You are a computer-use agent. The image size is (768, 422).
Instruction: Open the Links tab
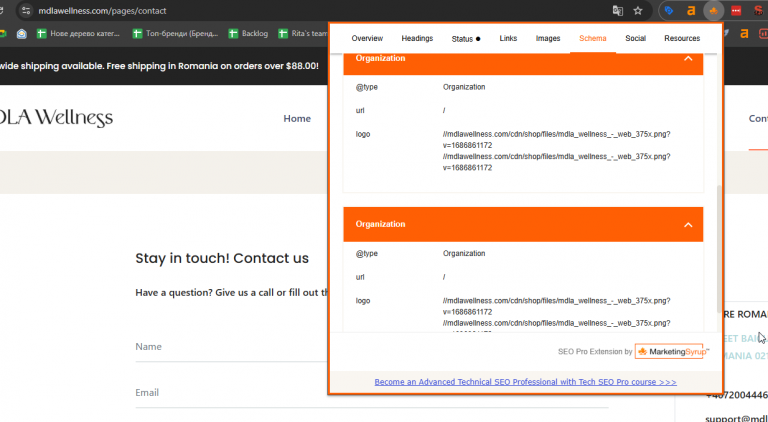(x=508, y=38)
